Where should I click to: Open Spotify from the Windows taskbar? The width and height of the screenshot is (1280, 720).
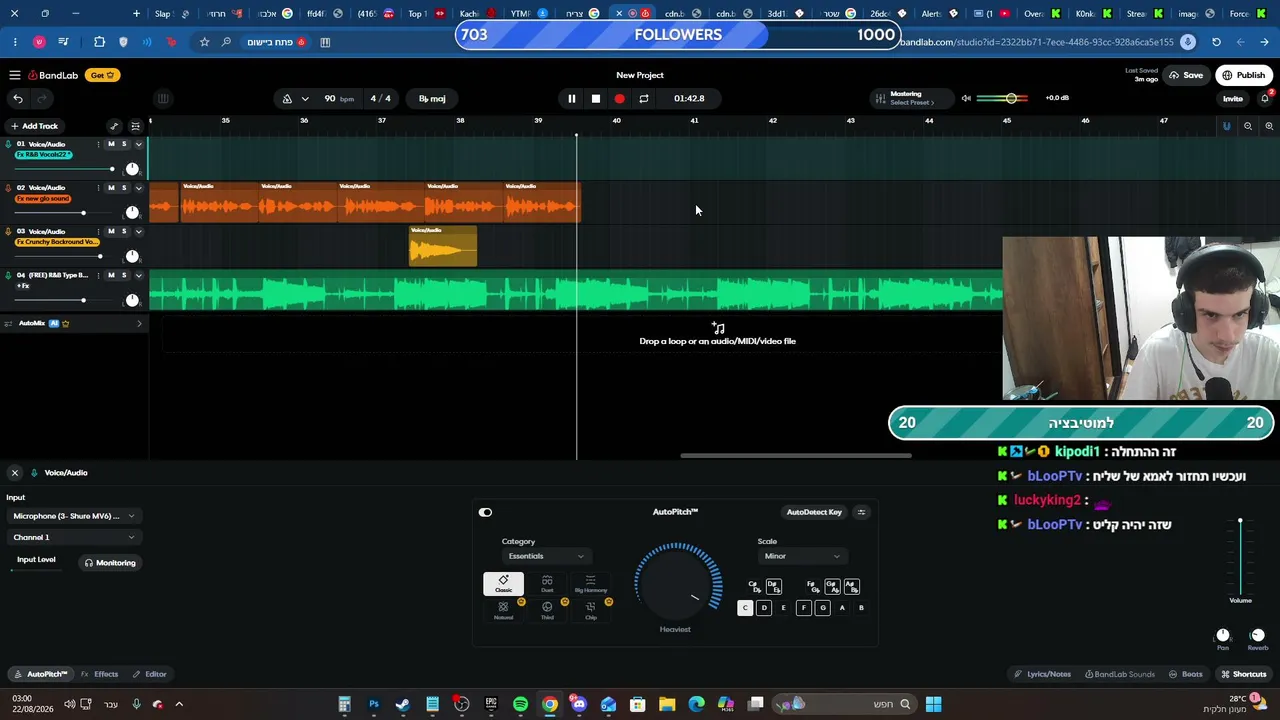(x=520, y=704)
